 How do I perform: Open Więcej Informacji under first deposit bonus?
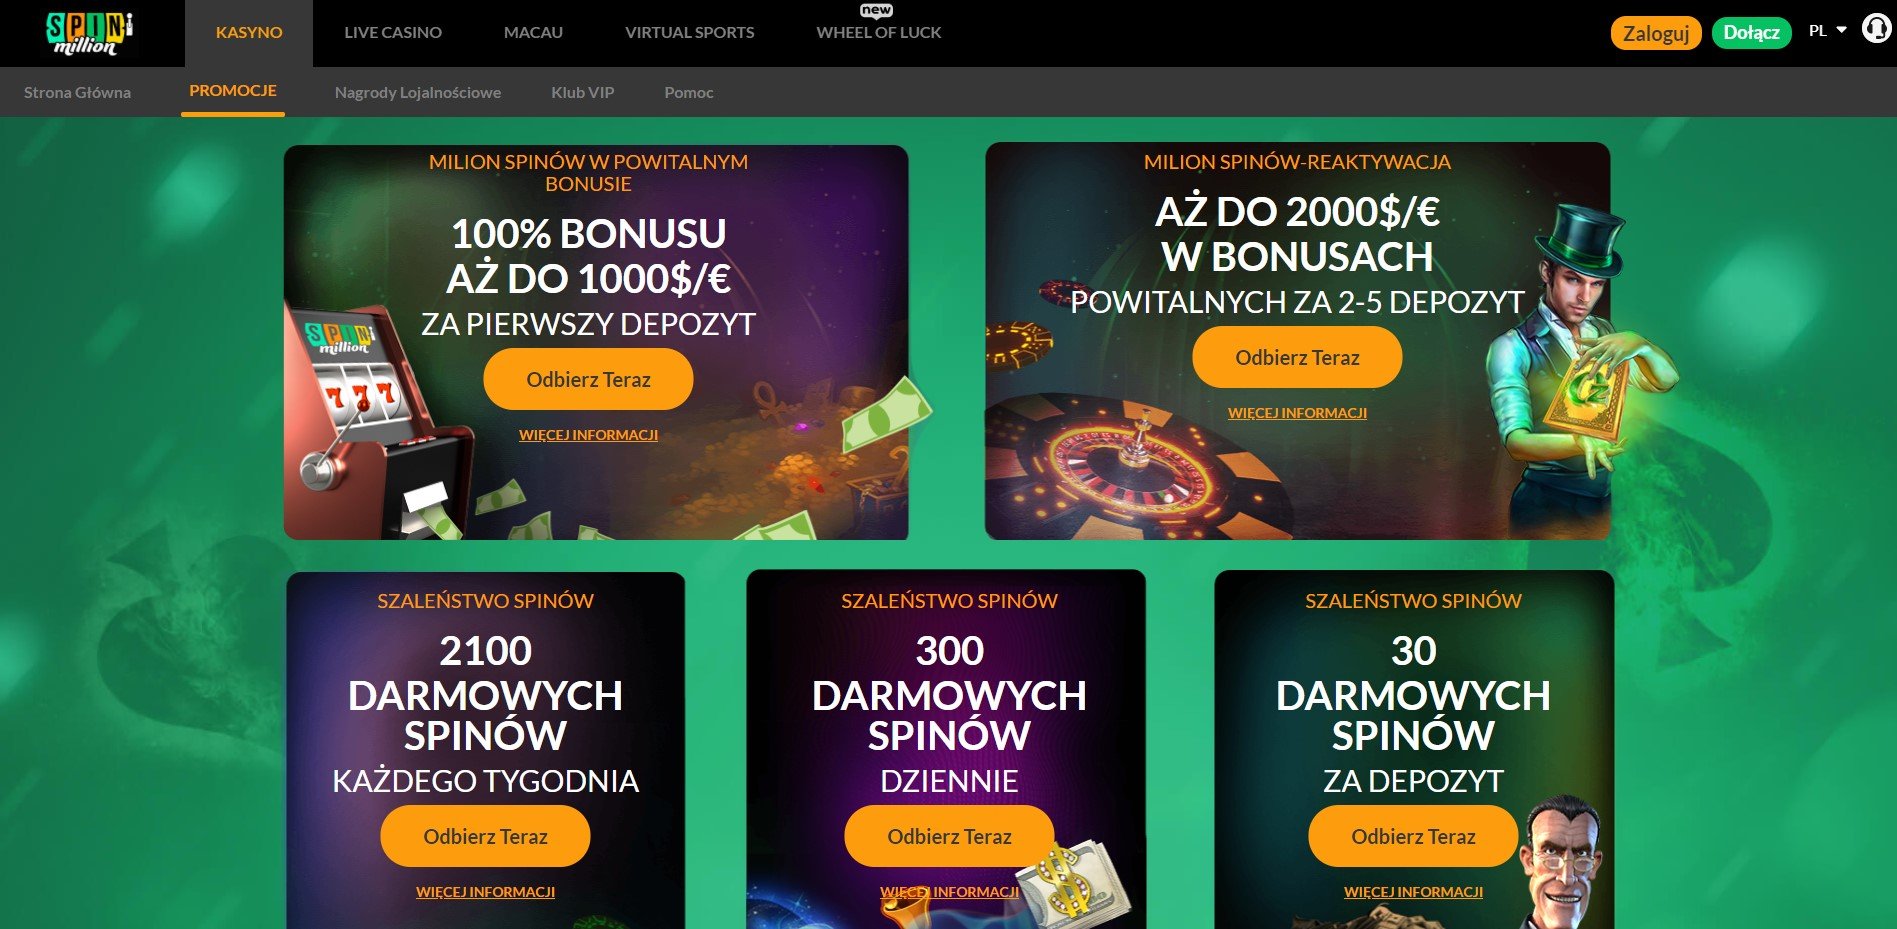click(x=588, y=435)
